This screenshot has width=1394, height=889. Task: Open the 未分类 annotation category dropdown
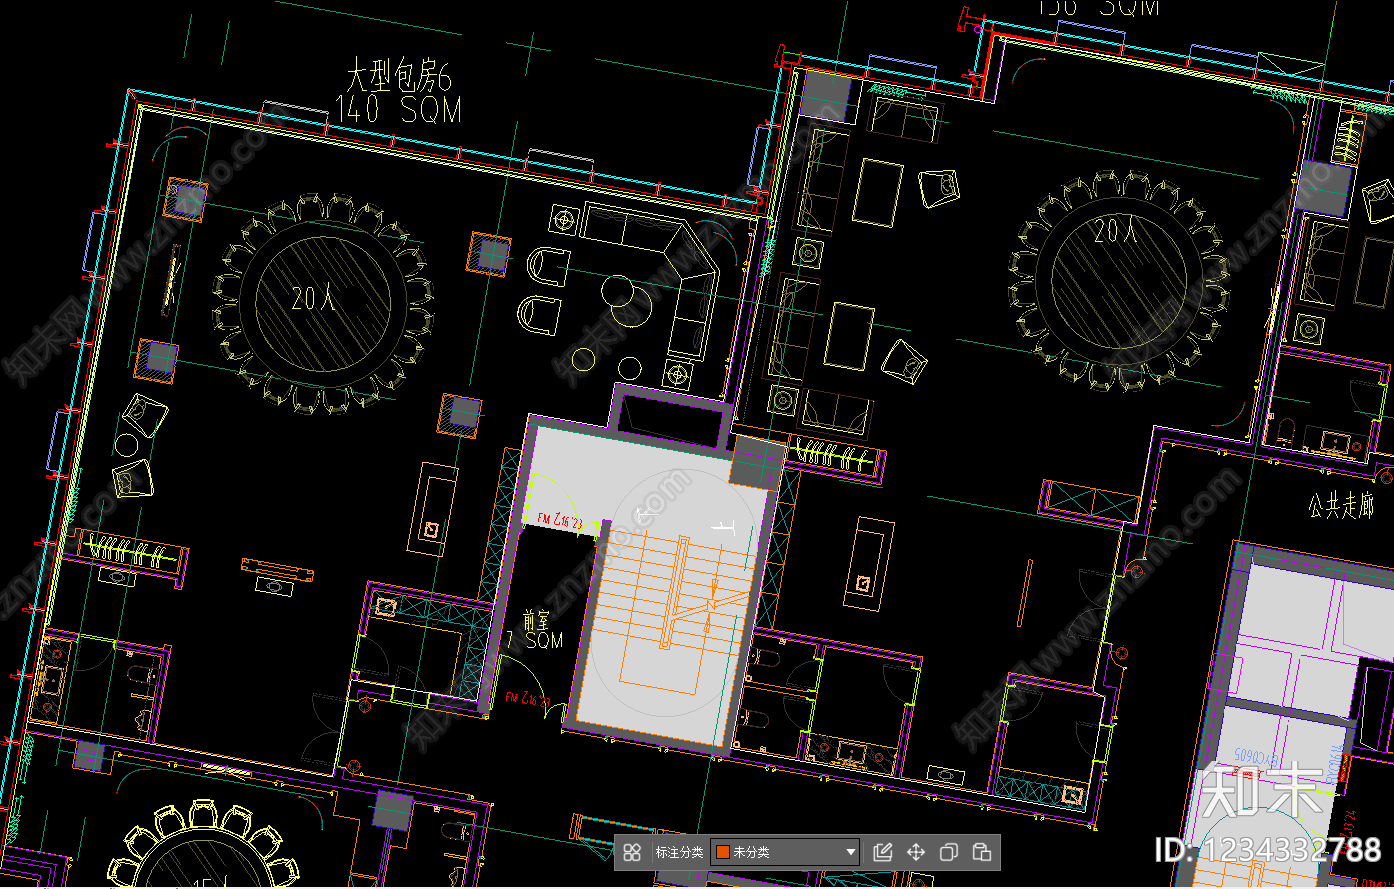[x=785, y=852]
